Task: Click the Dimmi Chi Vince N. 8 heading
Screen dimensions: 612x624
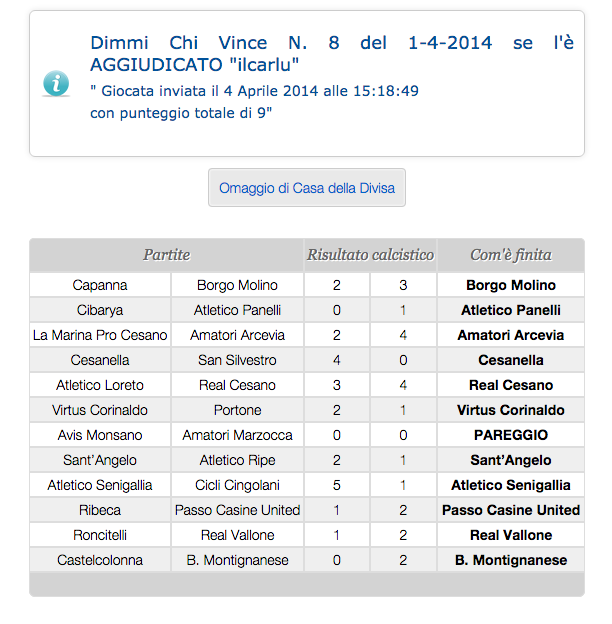Action: point(291,54)
